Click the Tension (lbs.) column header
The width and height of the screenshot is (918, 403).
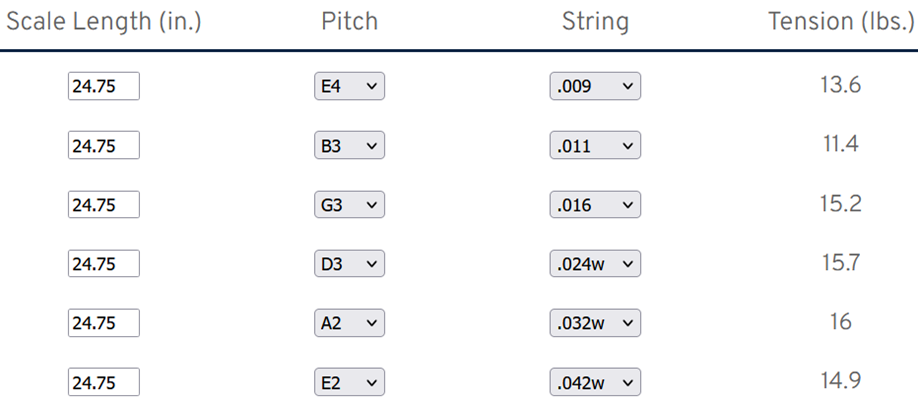[839, 22]
